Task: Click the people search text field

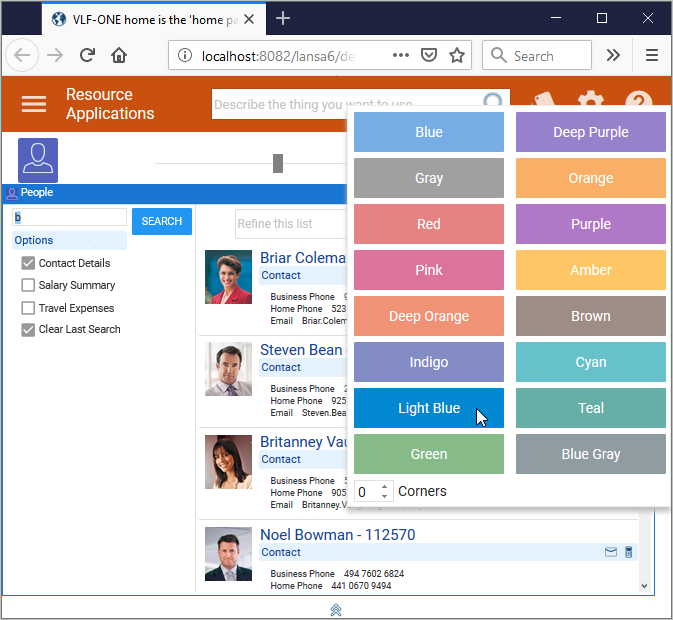Action: (69, 217)
